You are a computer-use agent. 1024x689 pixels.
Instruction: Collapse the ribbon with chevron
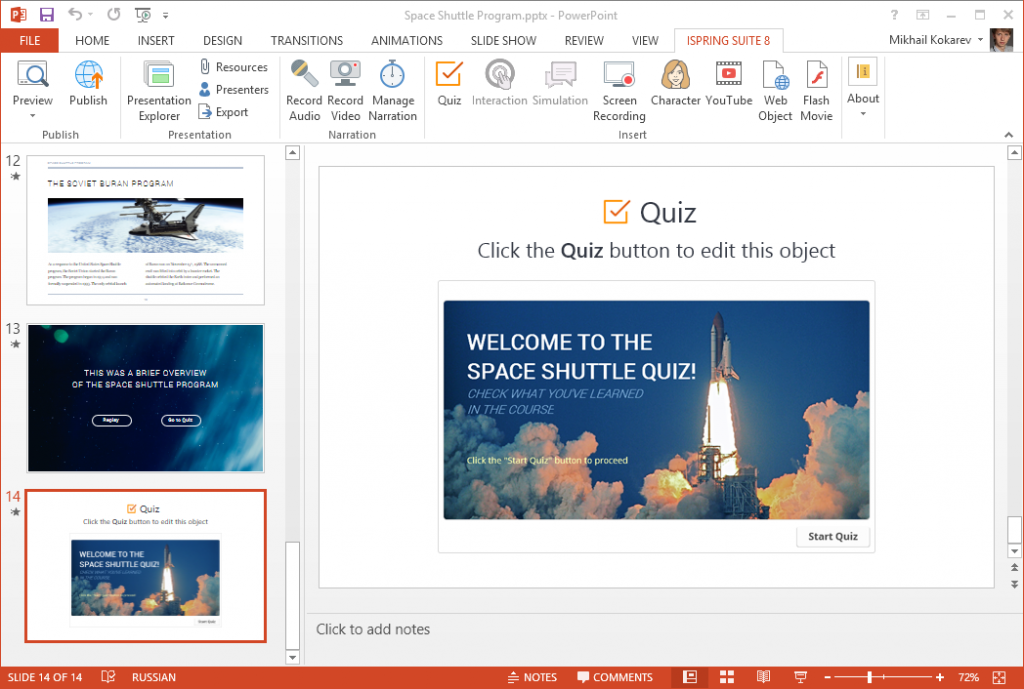tap(1009, 135)
